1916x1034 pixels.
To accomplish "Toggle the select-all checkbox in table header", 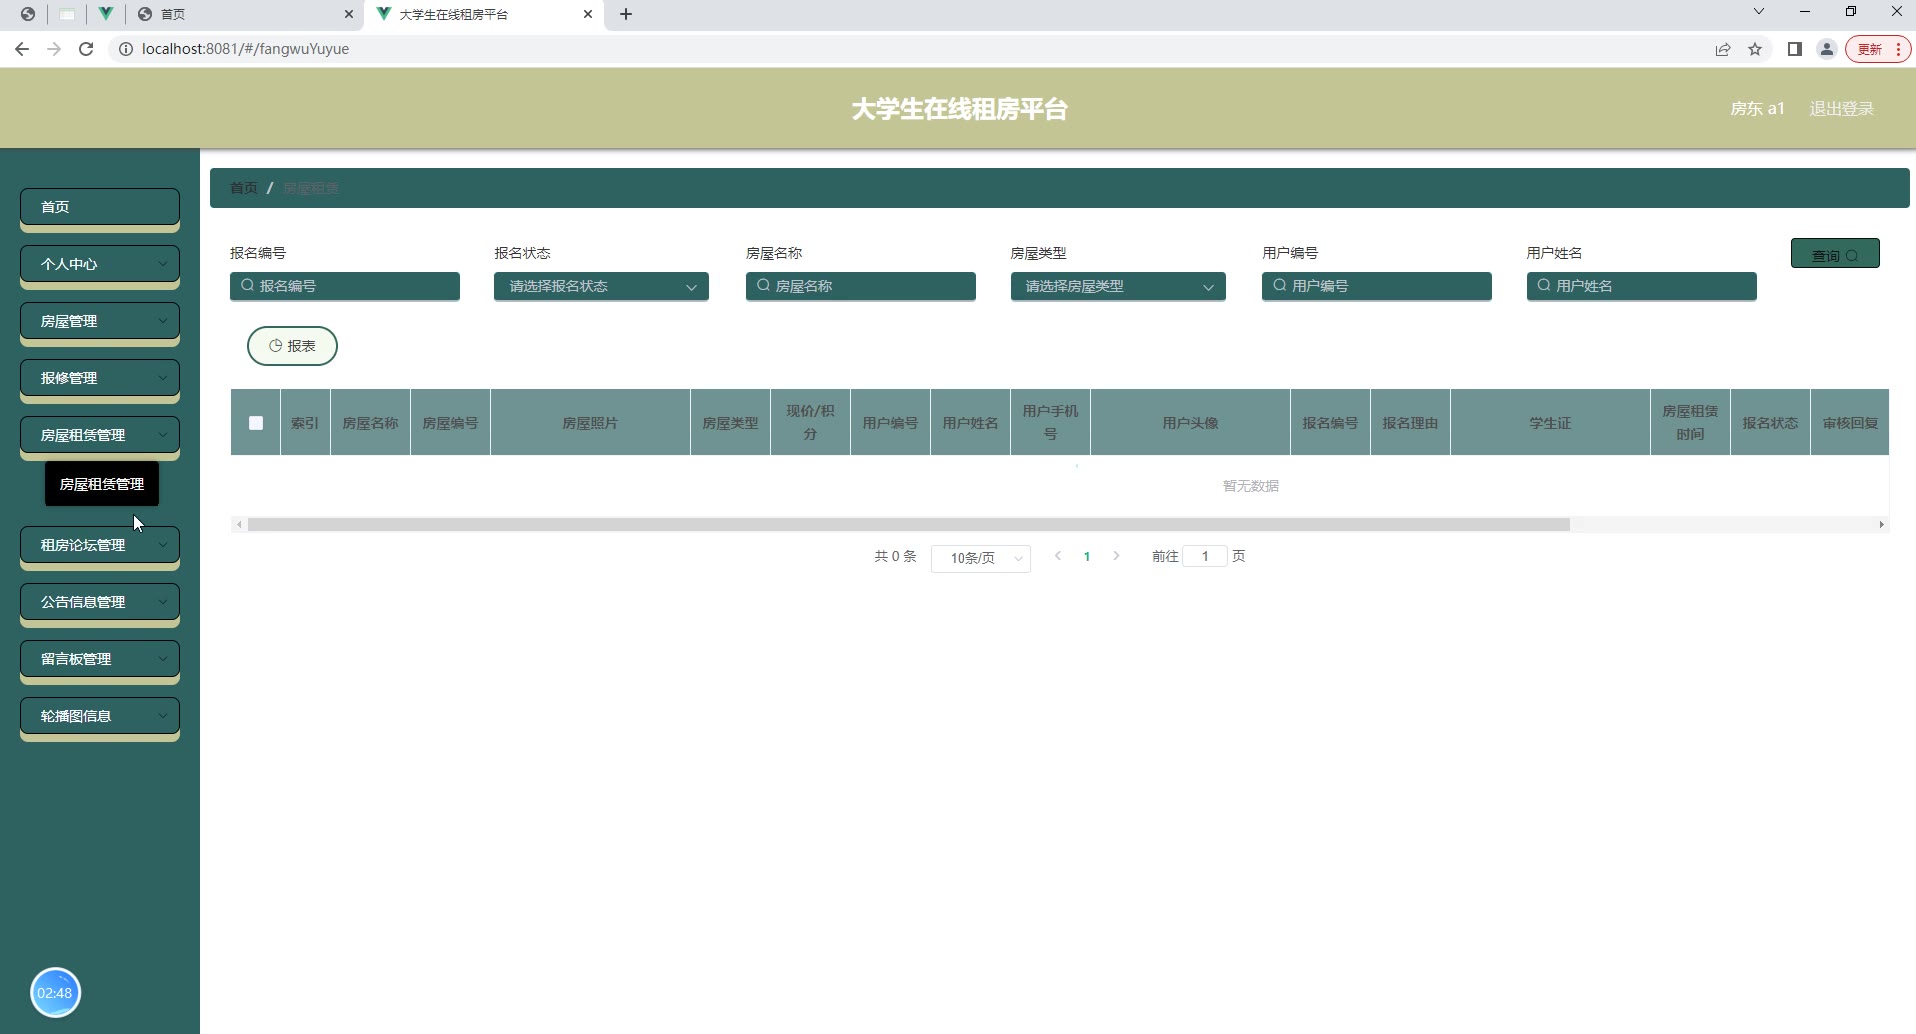I will point(256,423).
